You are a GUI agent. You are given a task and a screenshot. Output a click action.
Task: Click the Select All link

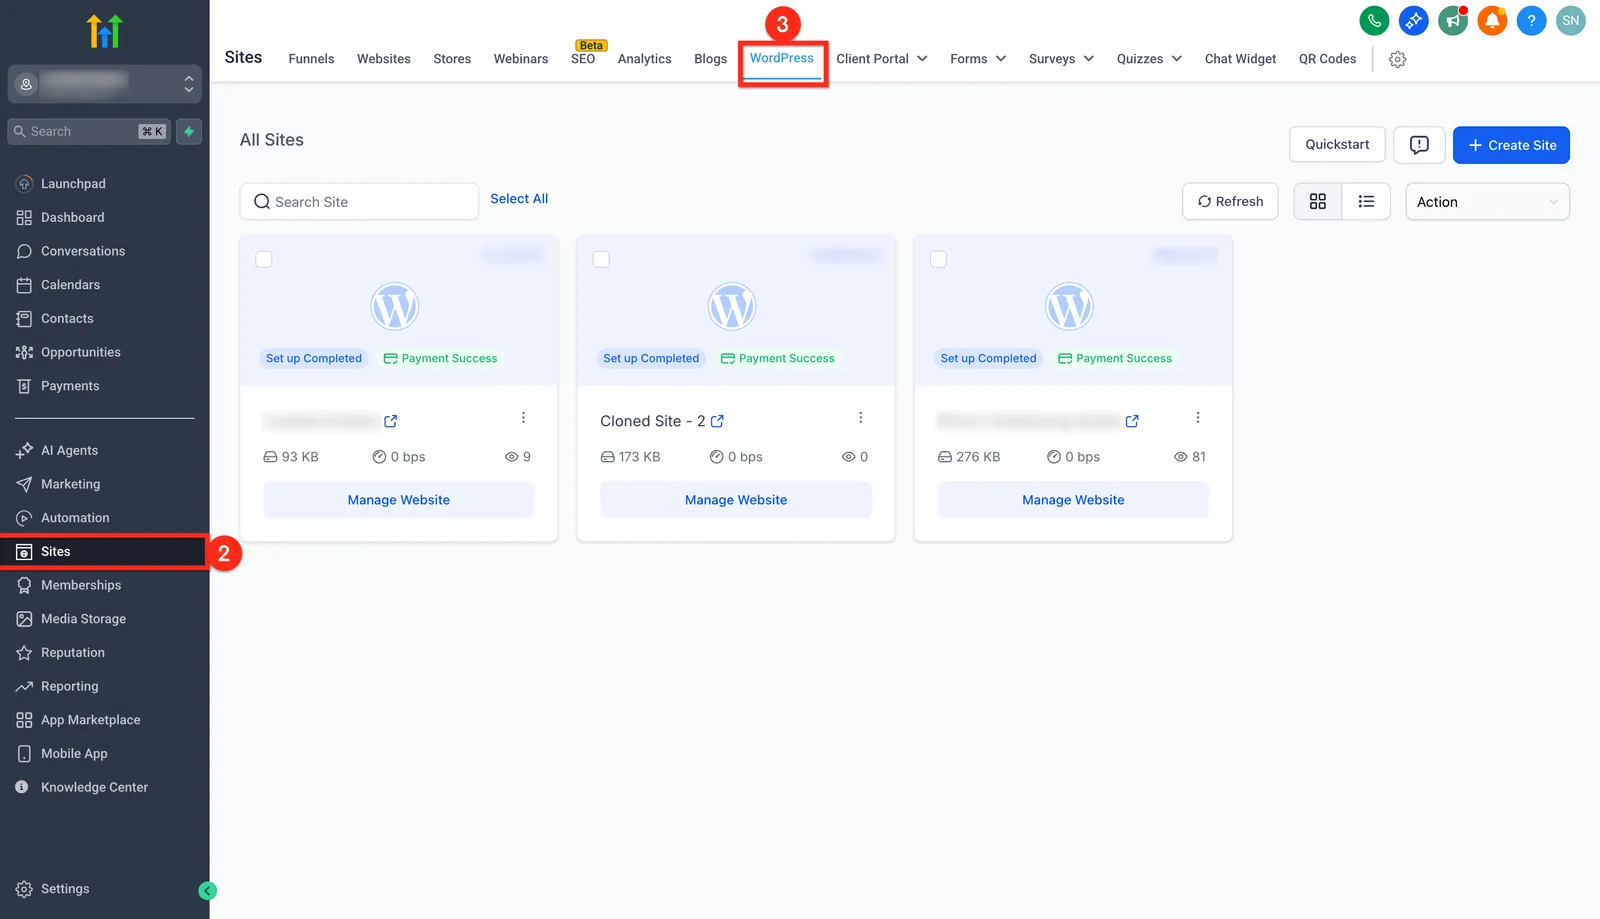(519, 199)
